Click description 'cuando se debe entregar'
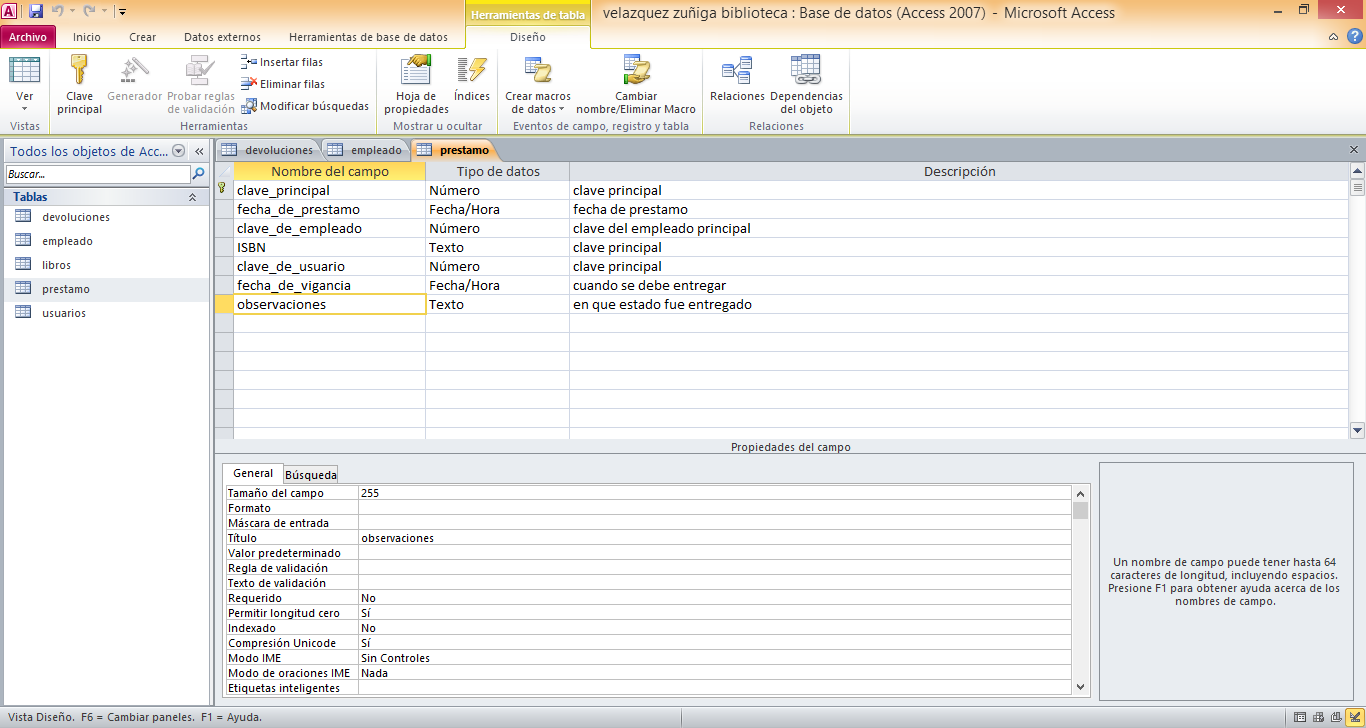Image resolution: width=1366 pixels, height=728 pixels. click(649, 285)
